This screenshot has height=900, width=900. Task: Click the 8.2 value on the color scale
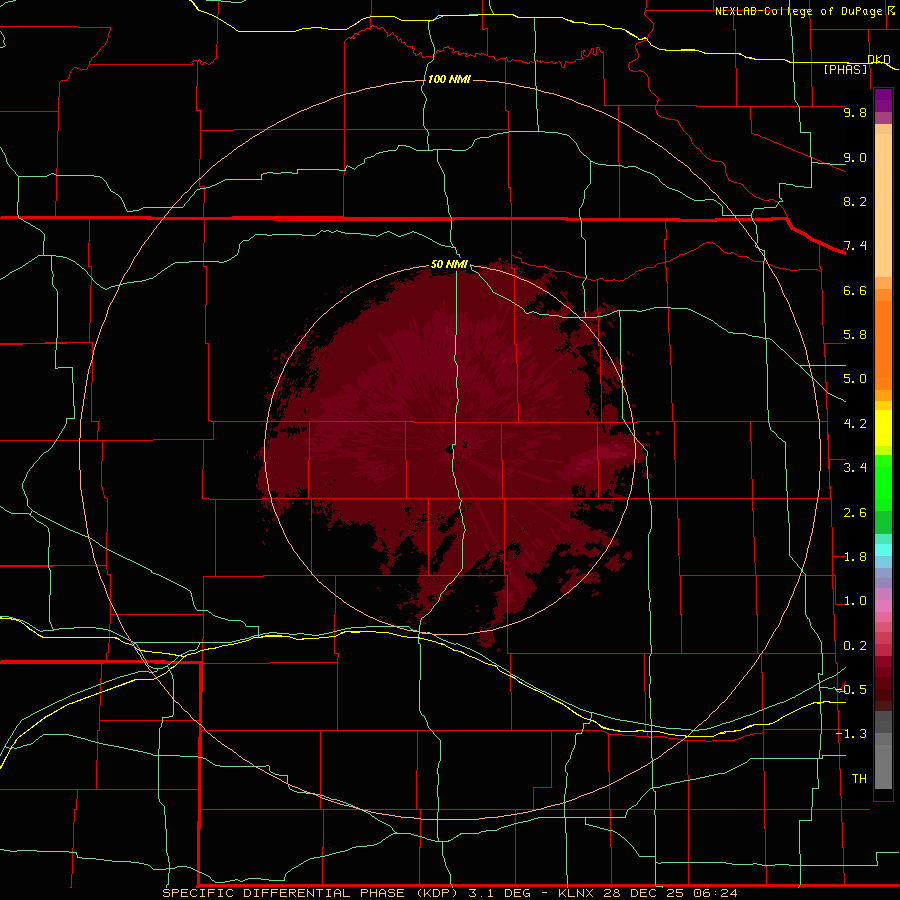(x=855, y=201)
